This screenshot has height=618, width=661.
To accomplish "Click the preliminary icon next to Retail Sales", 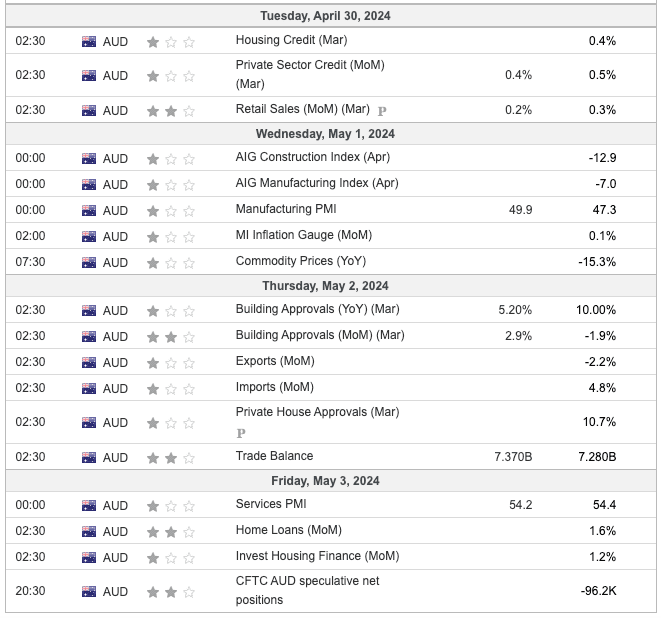I will [x=382, y=110].
